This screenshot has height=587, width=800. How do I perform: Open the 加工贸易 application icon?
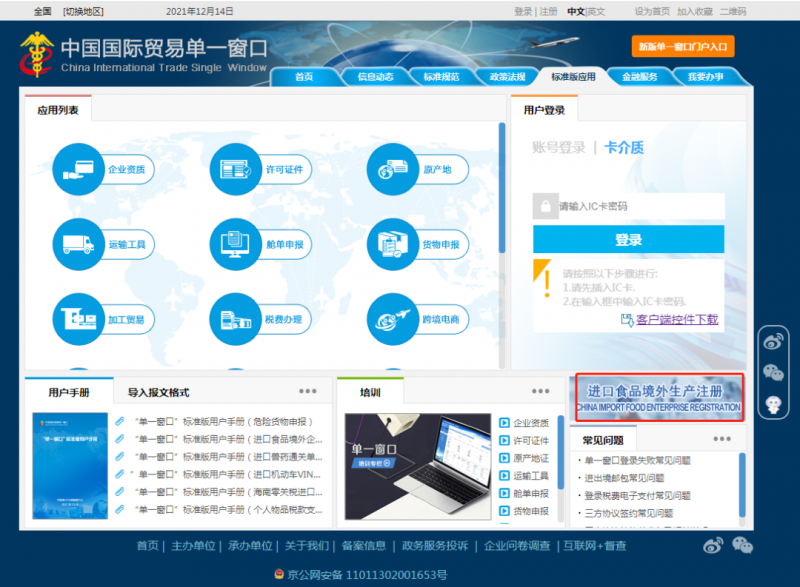[78, 319]
